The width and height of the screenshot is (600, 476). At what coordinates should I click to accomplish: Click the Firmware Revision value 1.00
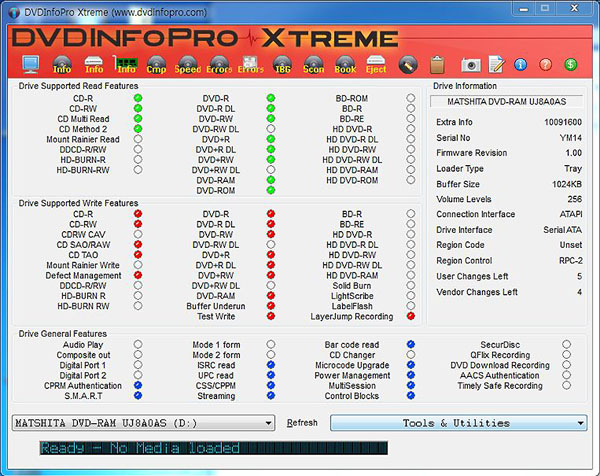click(x=574, y=153)
